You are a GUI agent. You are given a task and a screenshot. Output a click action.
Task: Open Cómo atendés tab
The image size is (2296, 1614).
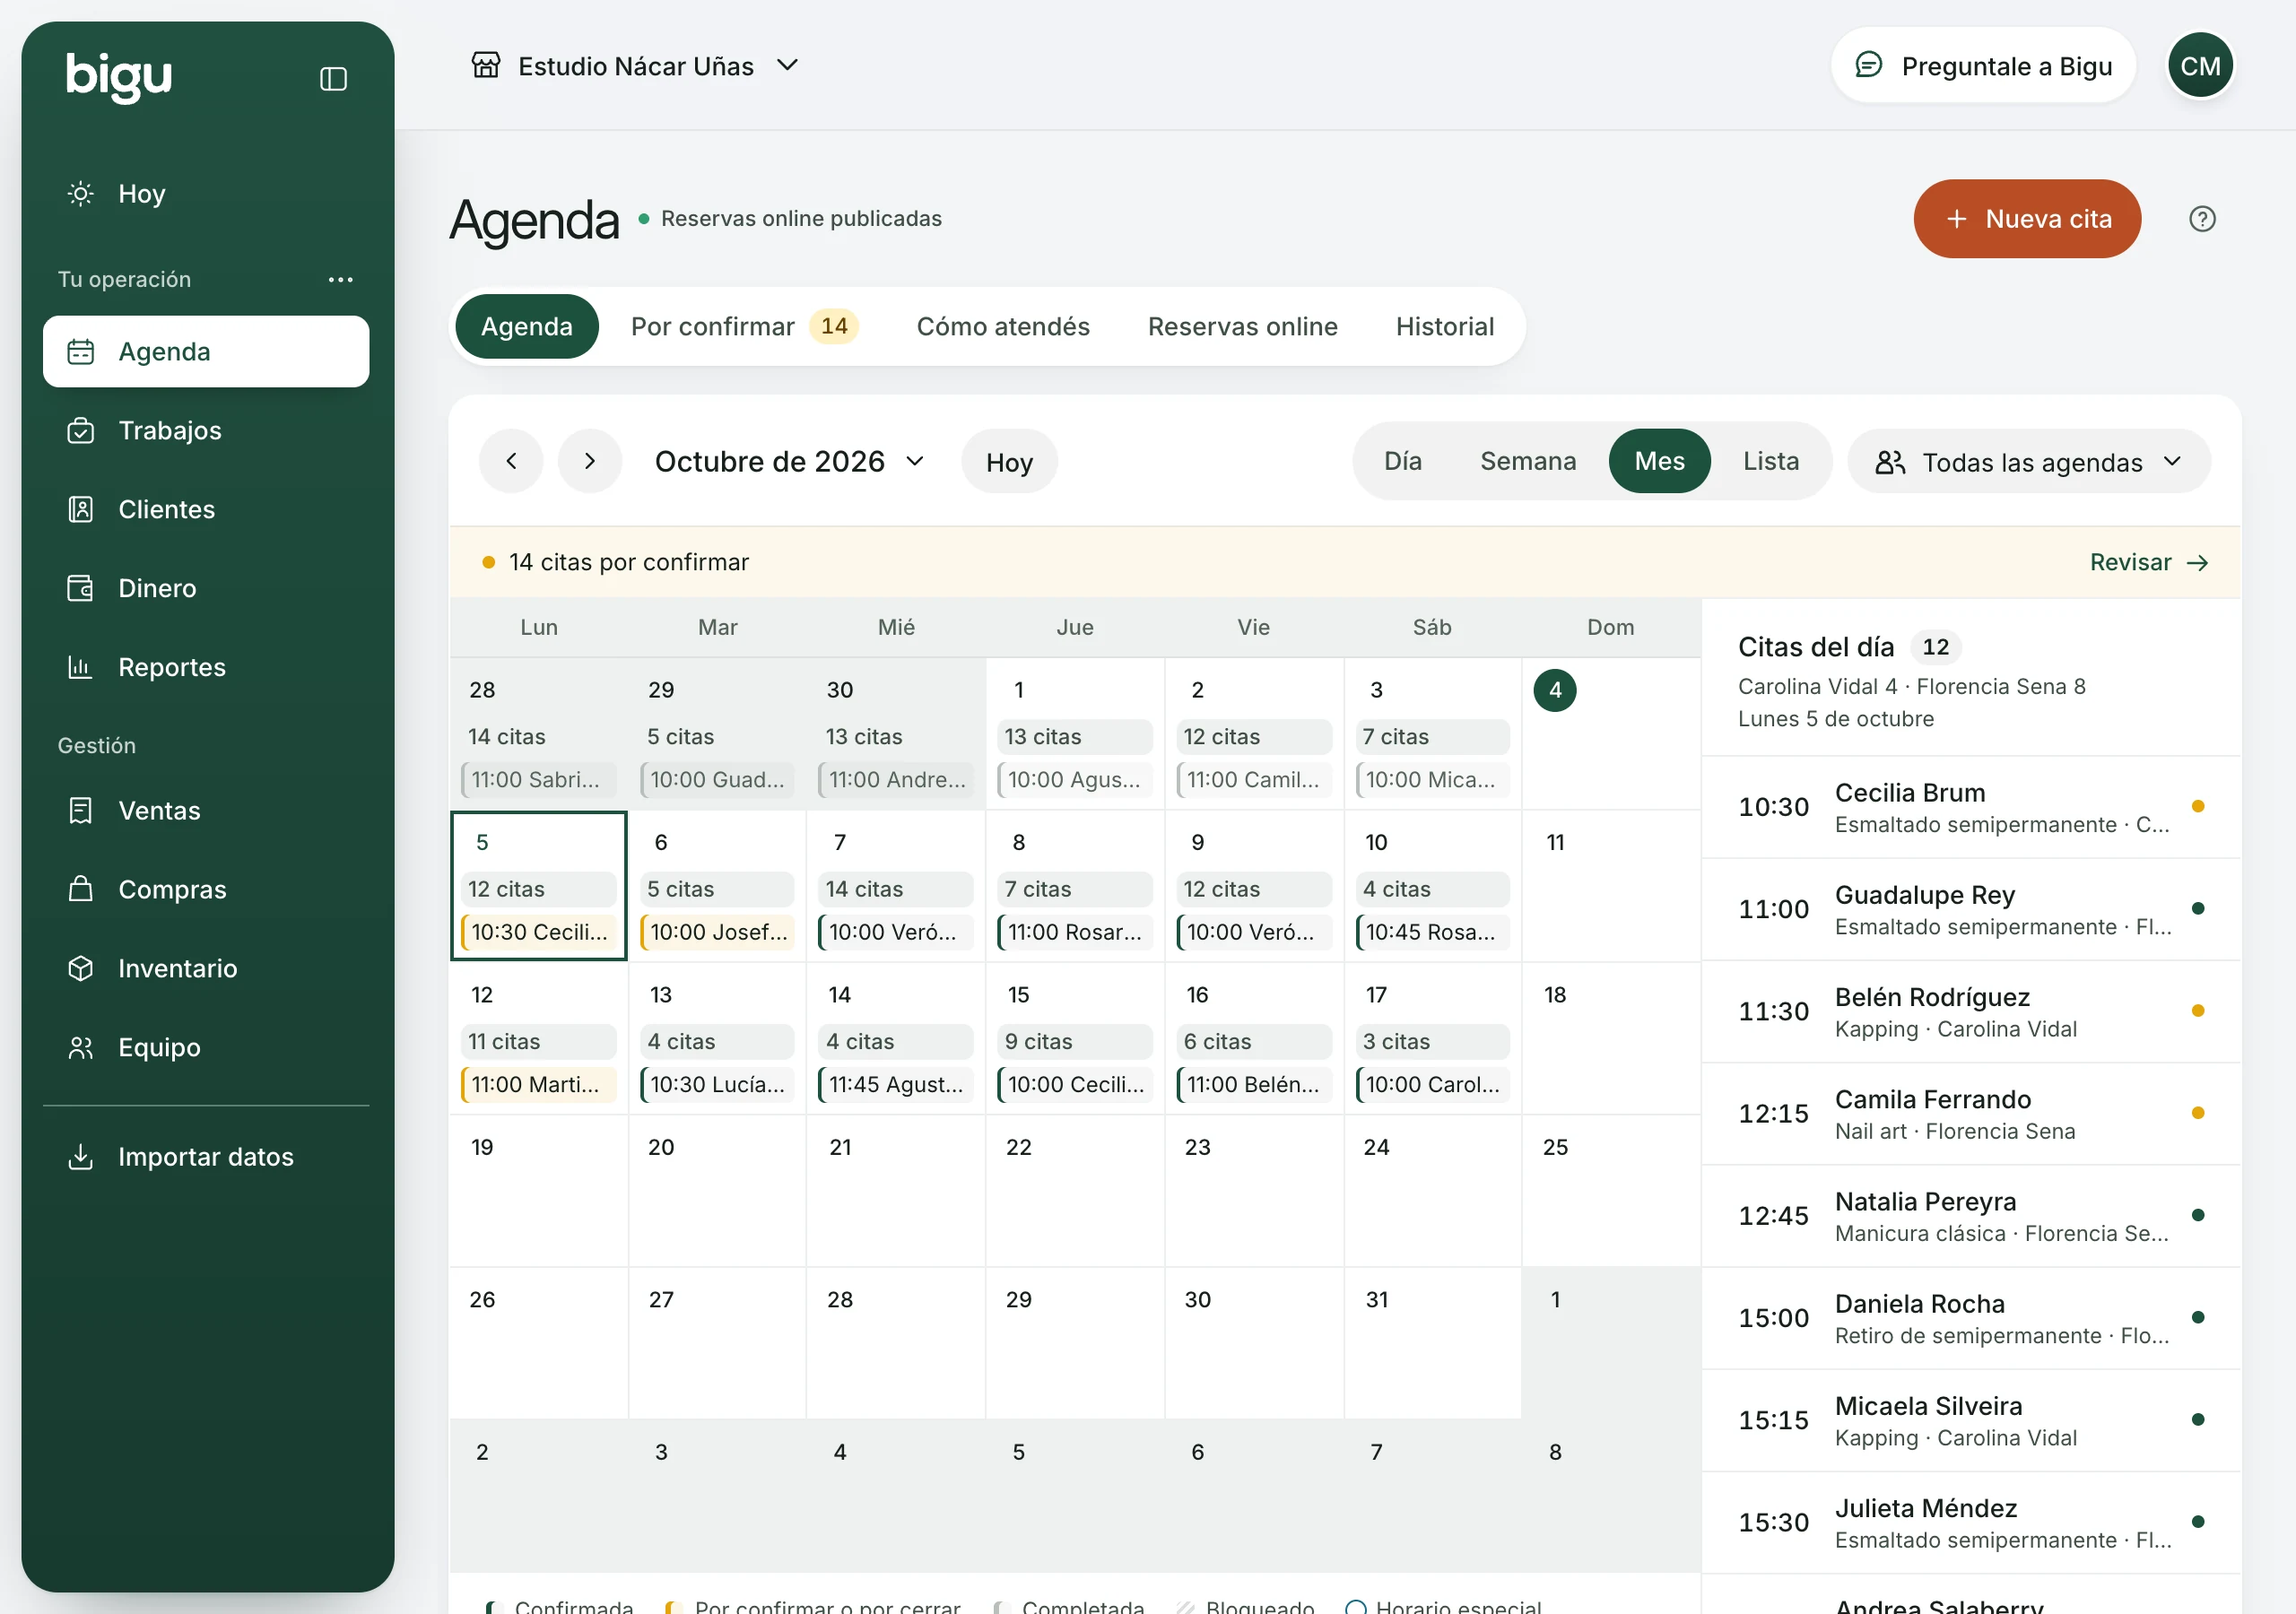tap(1002, 326)
